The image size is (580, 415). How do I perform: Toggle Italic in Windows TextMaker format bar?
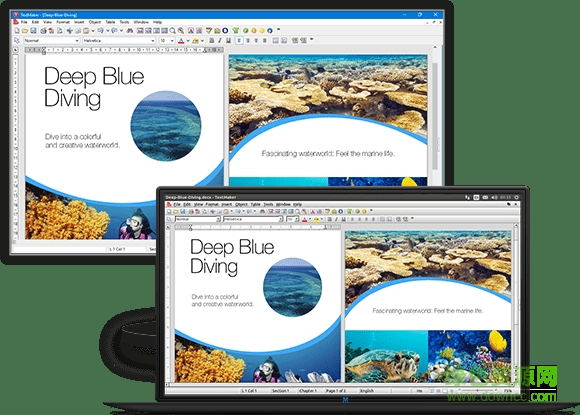(220, 41)
